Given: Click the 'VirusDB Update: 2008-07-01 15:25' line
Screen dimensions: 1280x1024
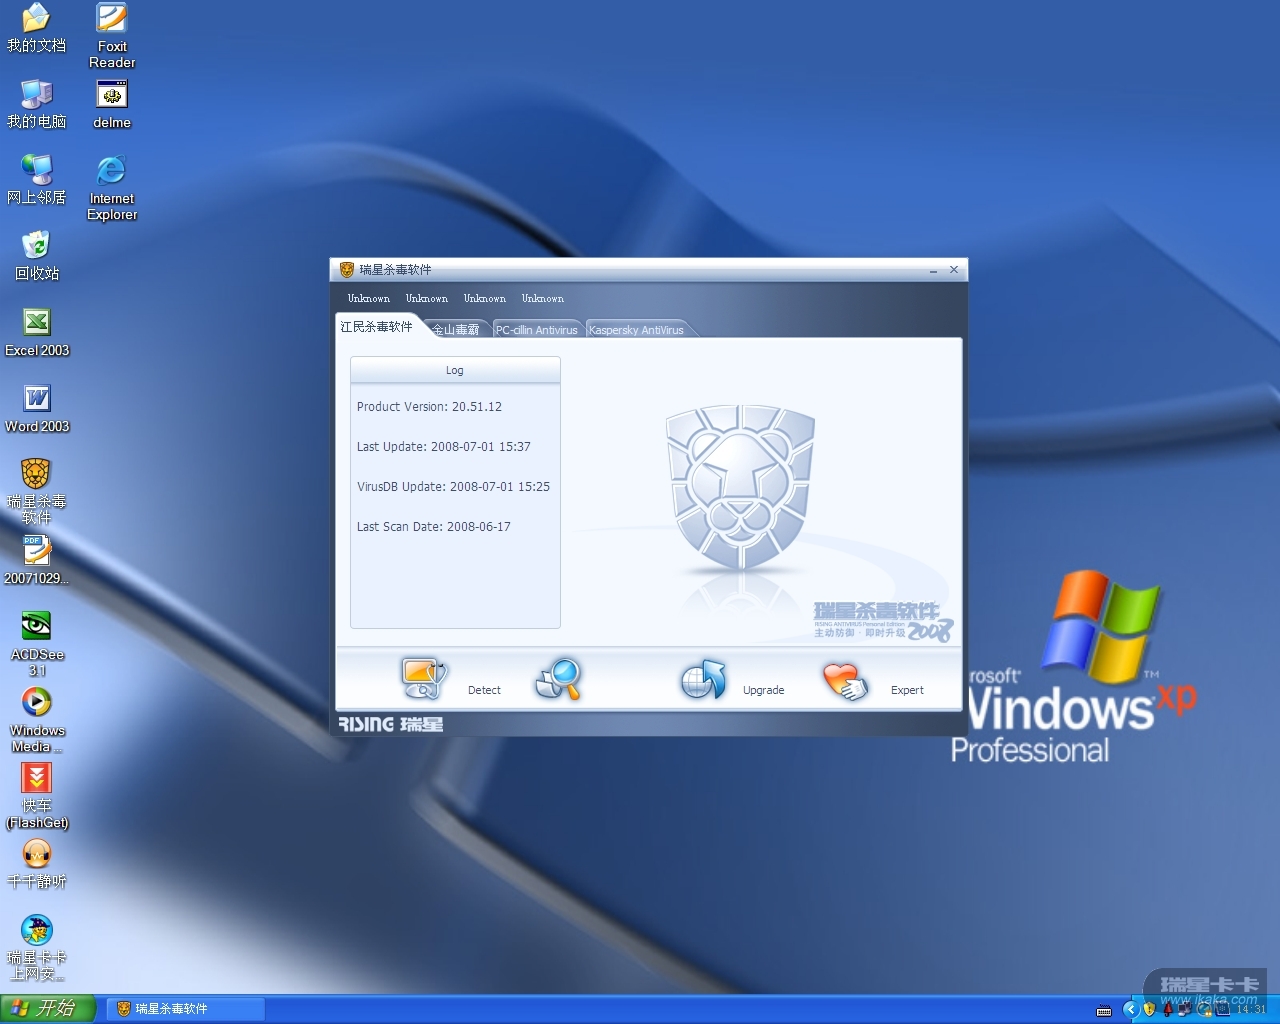Looking at the screenshot, I should 453,487.
